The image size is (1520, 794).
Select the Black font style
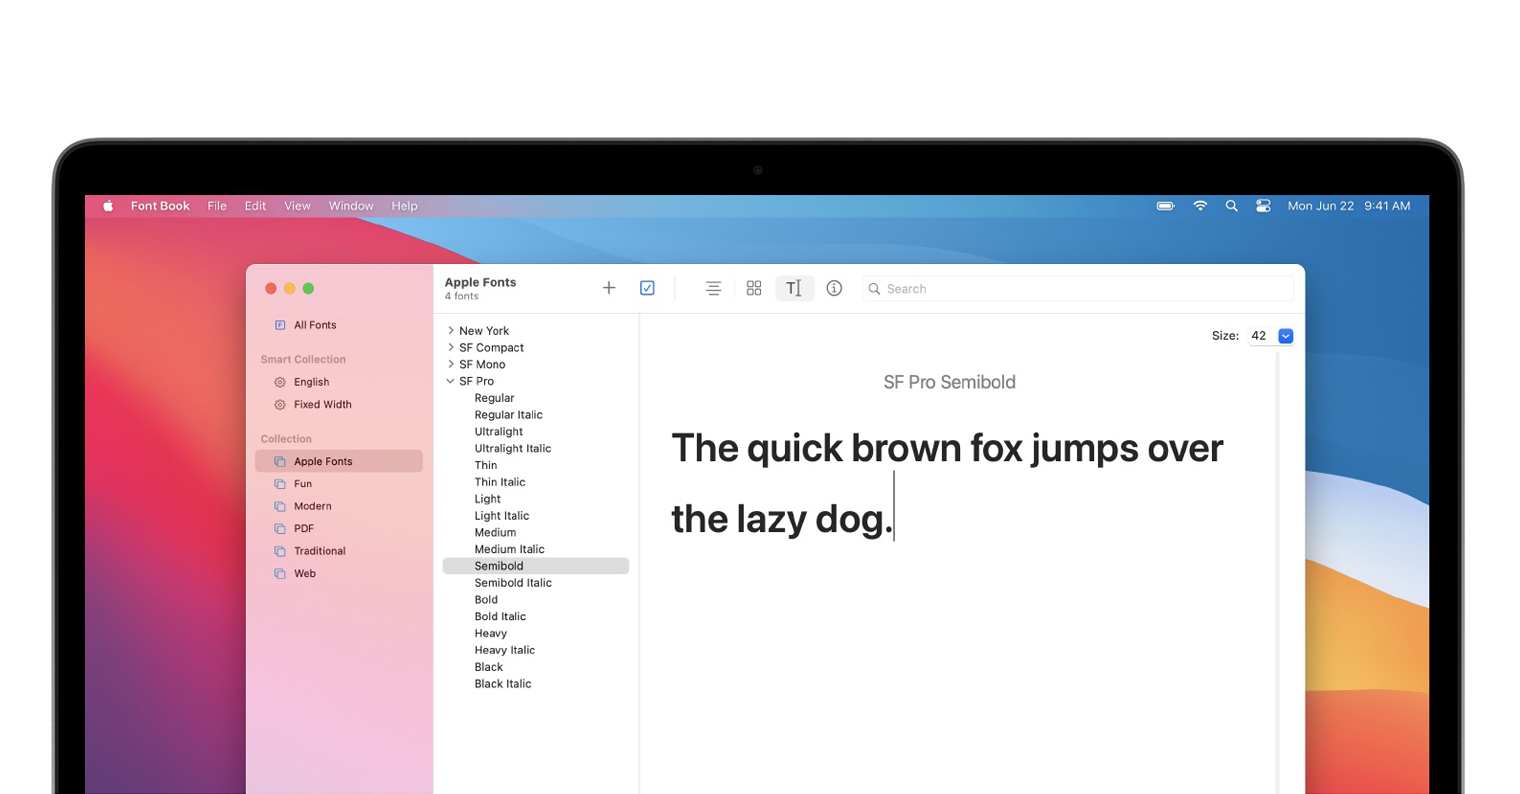coord(488,667)
